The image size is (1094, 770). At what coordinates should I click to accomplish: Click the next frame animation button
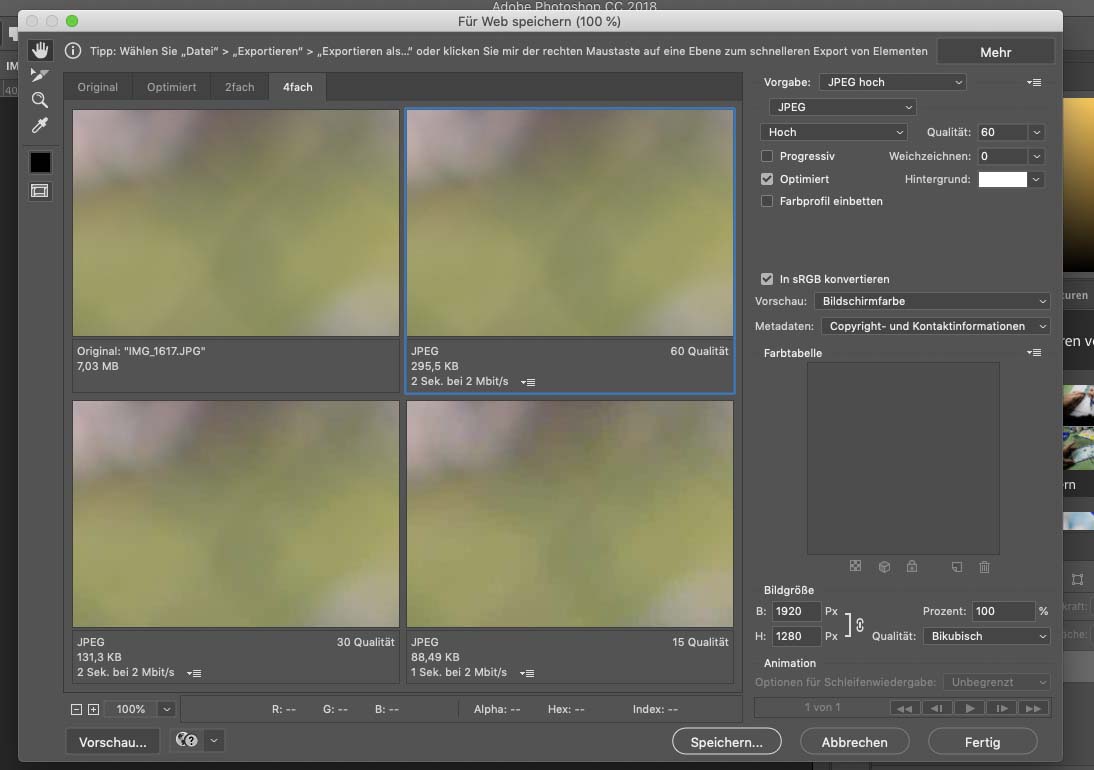click(x=1002, y=708)
